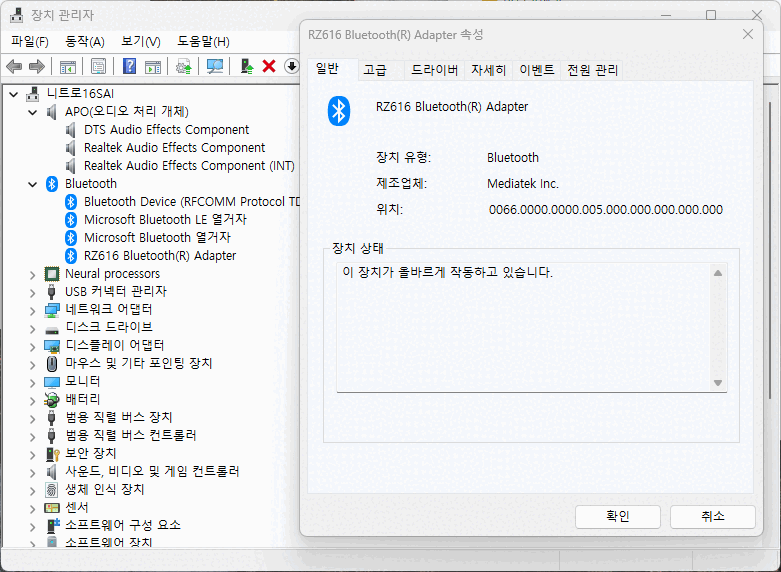Image resolution: width=781 pixels, height=572 pixels.
Task: Open the 동작(A) menu
Action: click(x=84, y=41)
